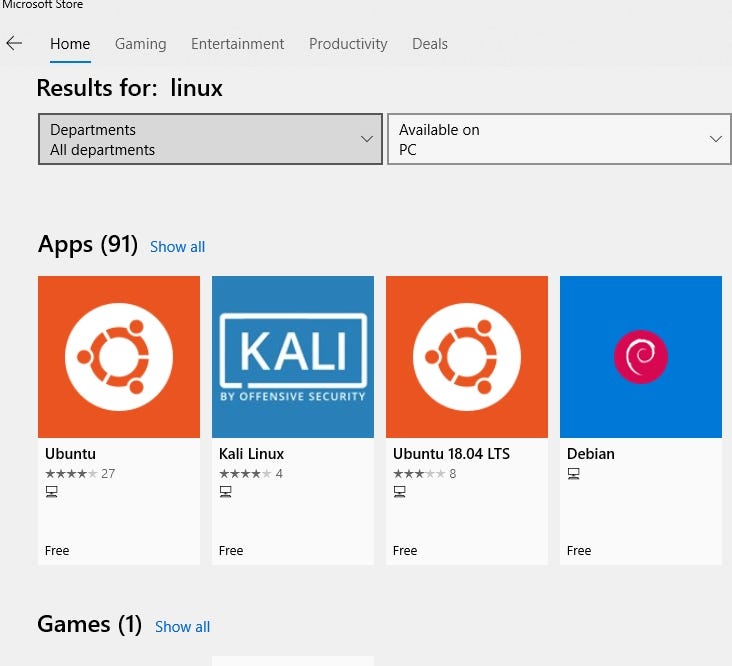Open the Ubuntu 18.04 LTS logo tile
Viewport: 732px width, 666px height.
point(467,357)
